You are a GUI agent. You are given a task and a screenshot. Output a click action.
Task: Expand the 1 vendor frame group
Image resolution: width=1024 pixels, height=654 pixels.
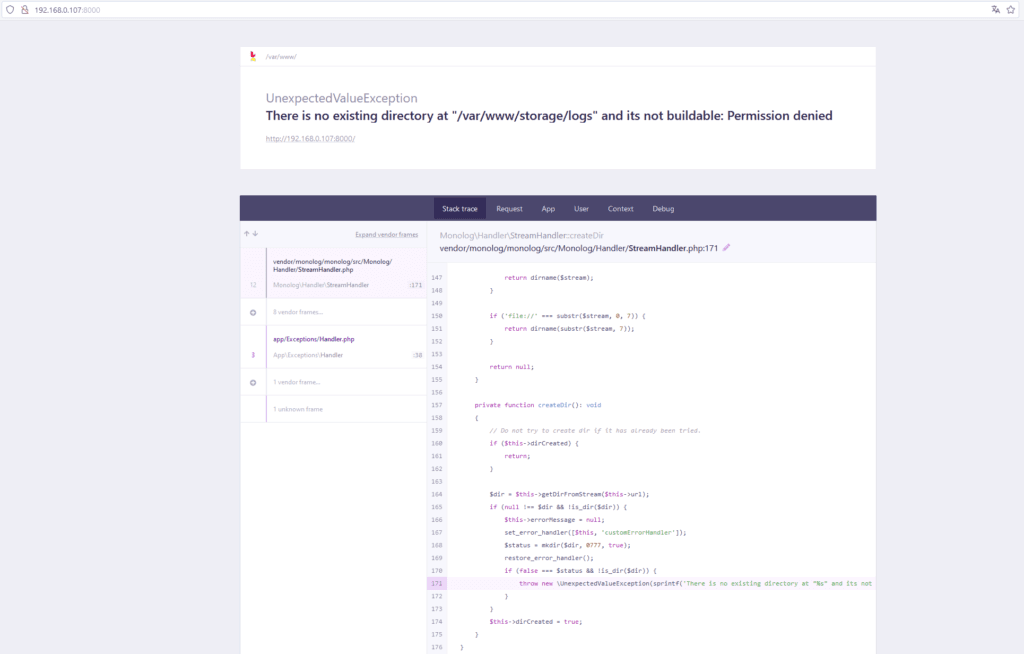point(334,382)
